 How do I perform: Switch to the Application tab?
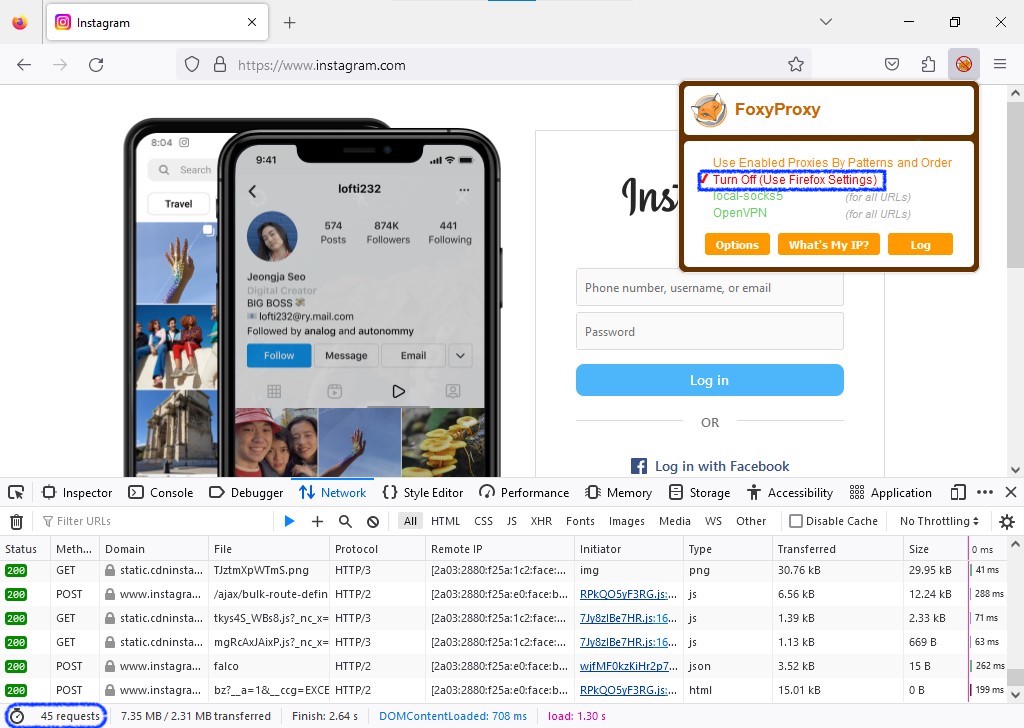[x=891, y=492]
